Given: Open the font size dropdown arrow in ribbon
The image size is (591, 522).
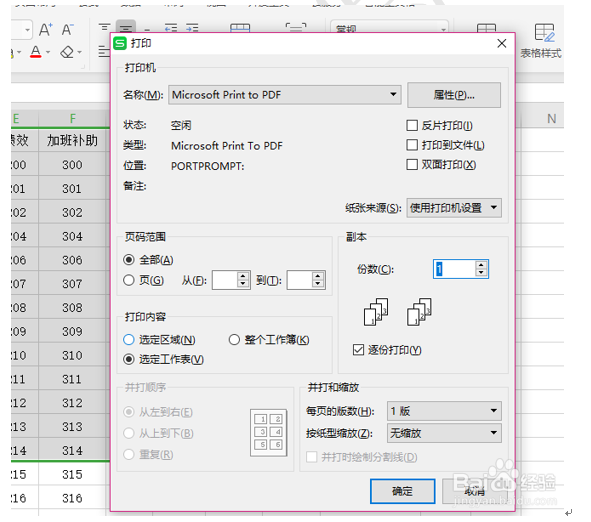Looking at the screenshot, I should click(x=28, y=29).
